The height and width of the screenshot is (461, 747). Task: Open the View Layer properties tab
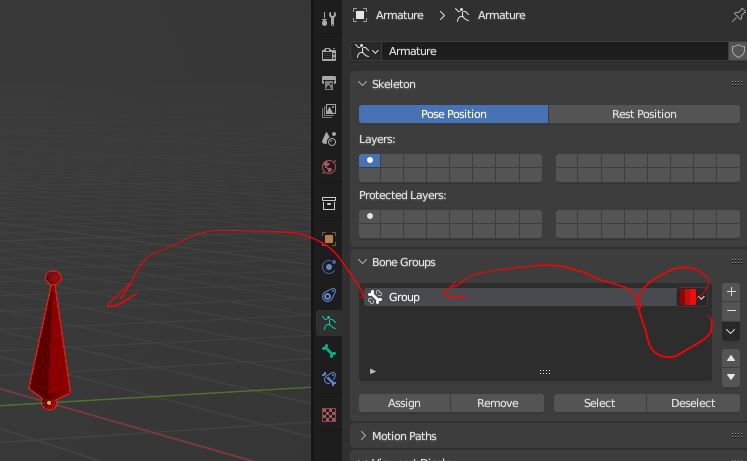[x=329, y=111]
